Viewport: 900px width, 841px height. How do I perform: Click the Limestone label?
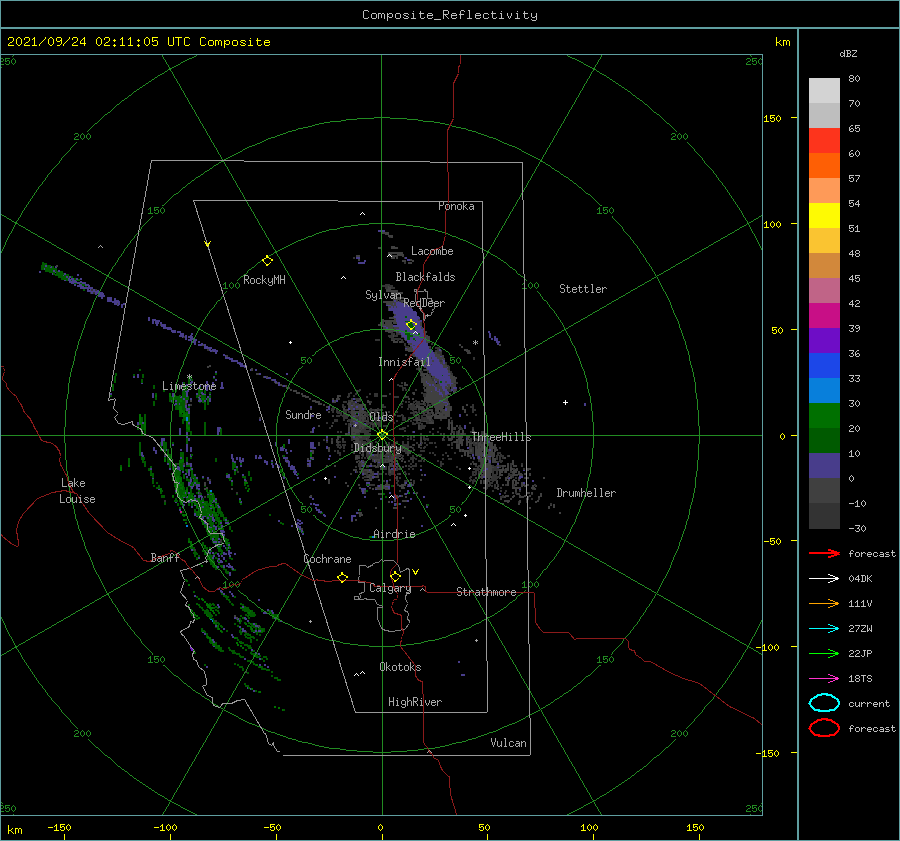[x=189, y=386]
